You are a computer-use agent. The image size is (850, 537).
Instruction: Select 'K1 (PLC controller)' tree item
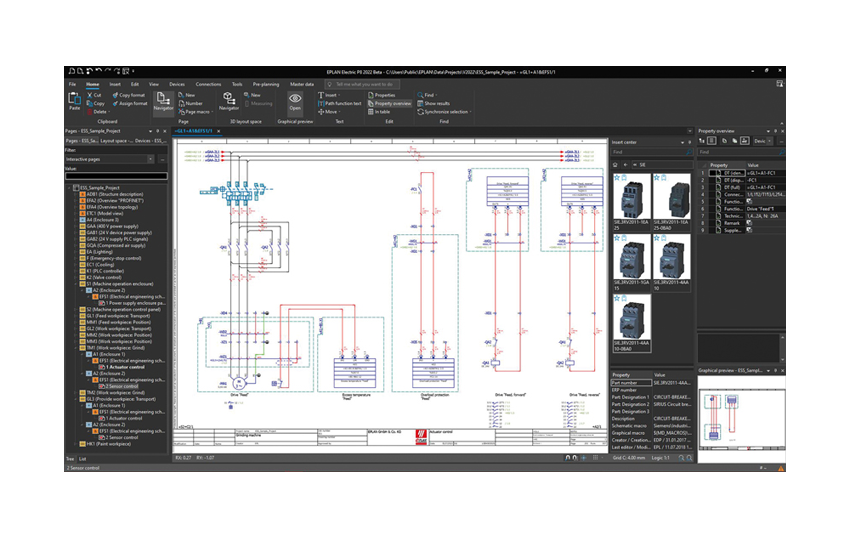(x=105, y=271)
